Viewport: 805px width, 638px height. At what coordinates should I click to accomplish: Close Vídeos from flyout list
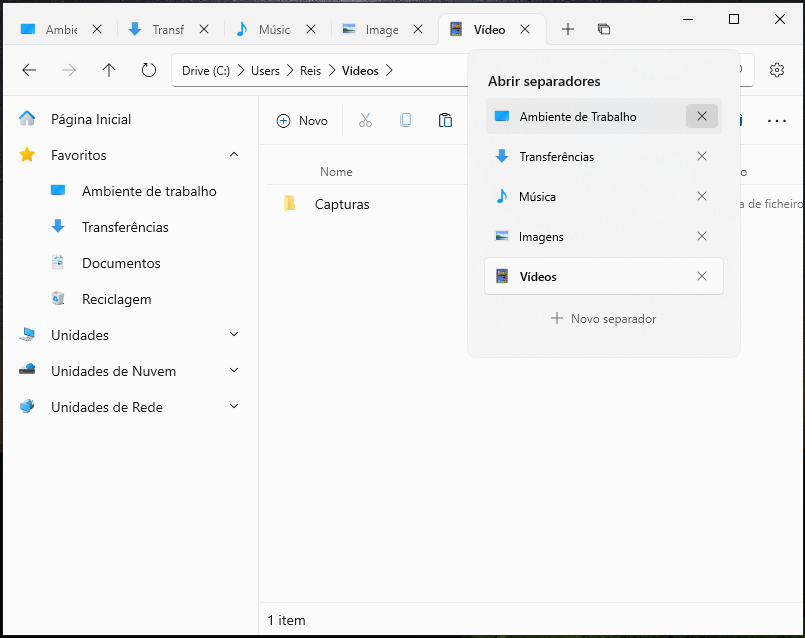tap(702, 277)
